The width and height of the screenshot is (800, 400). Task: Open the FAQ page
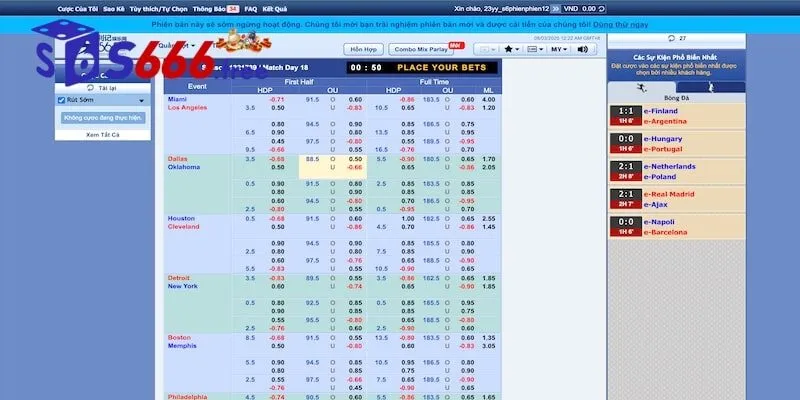coord(251,9)
